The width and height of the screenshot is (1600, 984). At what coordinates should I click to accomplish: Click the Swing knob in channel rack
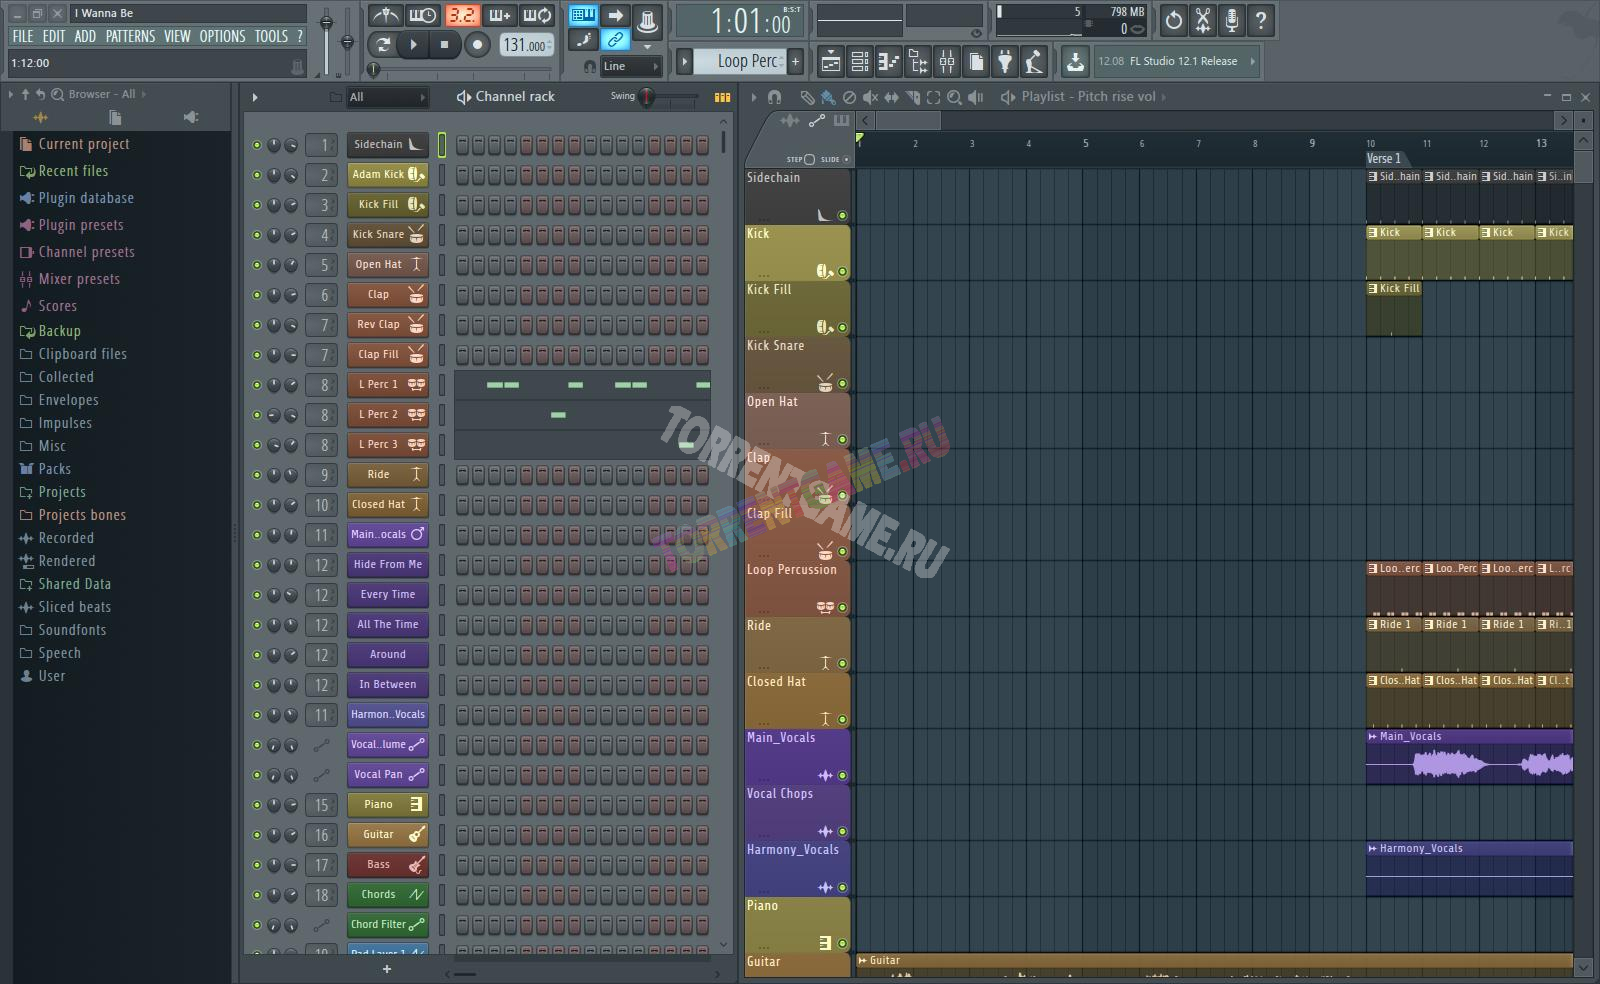point(648,97)
